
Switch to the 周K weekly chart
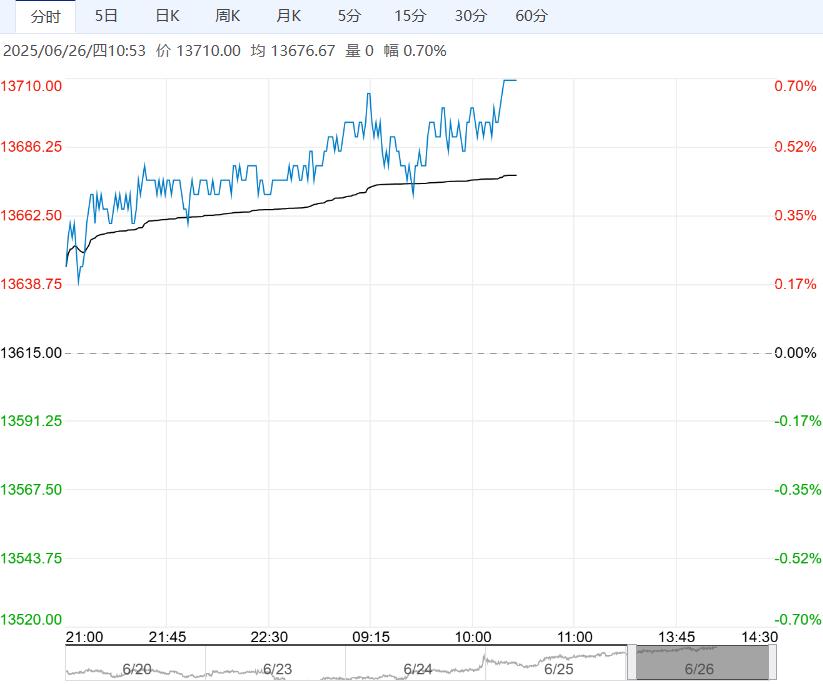[228, 16]
